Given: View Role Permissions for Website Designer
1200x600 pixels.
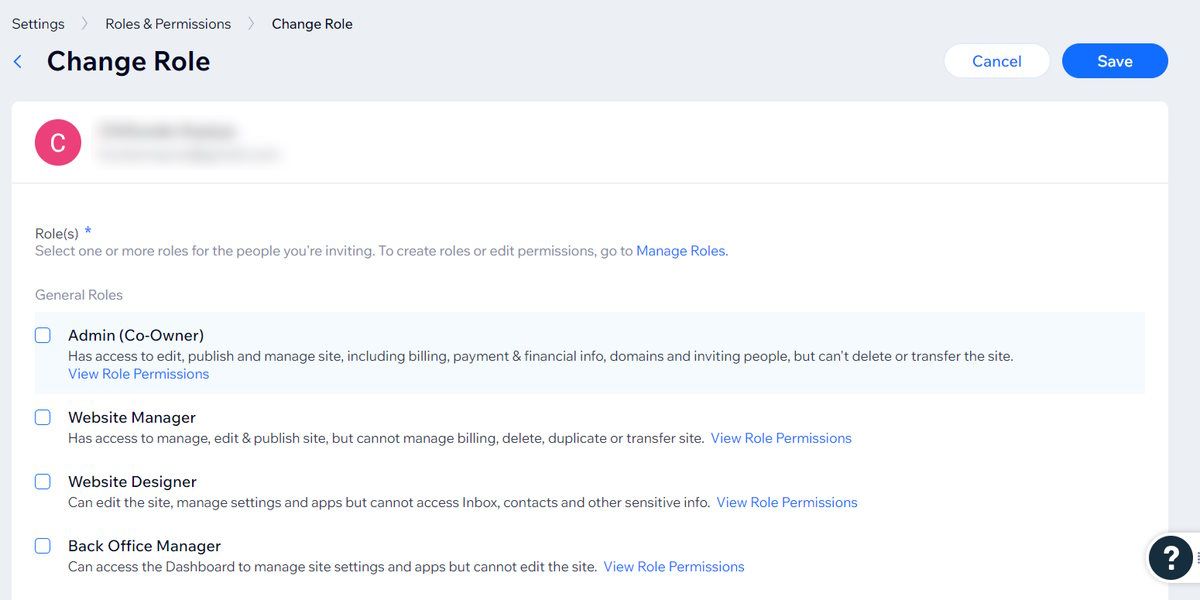Looking at the screenshot, I should [787, 502].
